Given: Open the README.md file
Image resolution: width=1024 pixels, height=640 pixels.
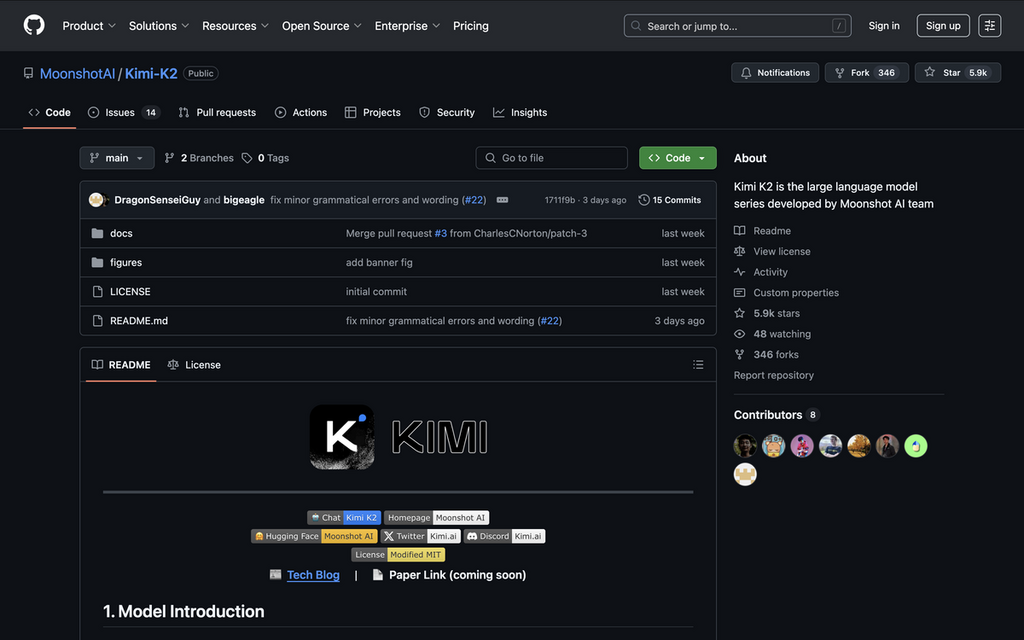Looking at the screenshot, I should click(138, 321).
